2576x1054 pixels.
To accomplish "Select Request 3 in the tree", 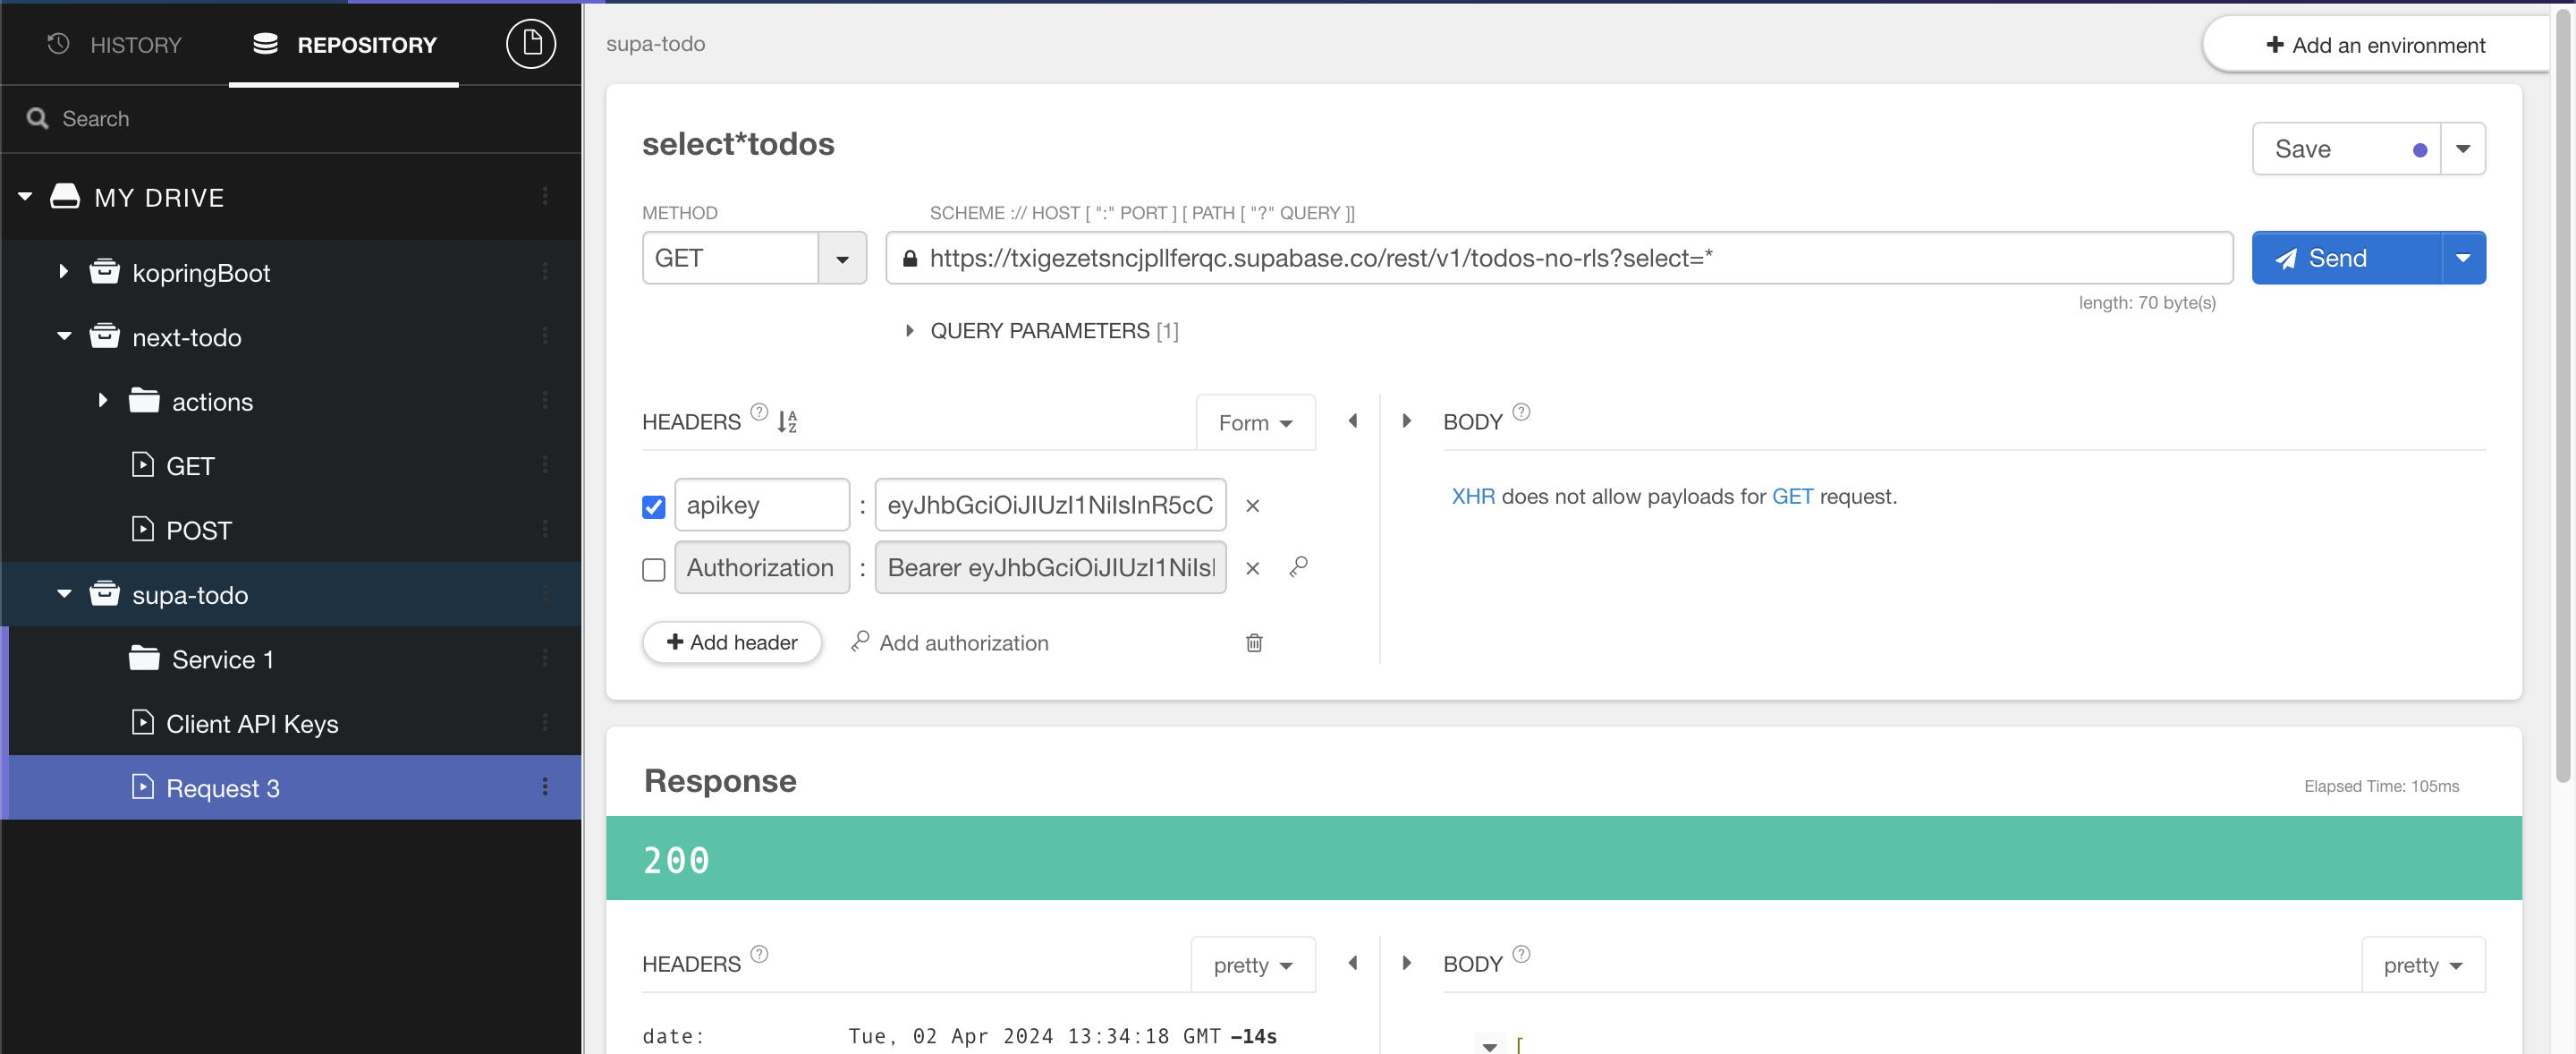I will 222,787.
